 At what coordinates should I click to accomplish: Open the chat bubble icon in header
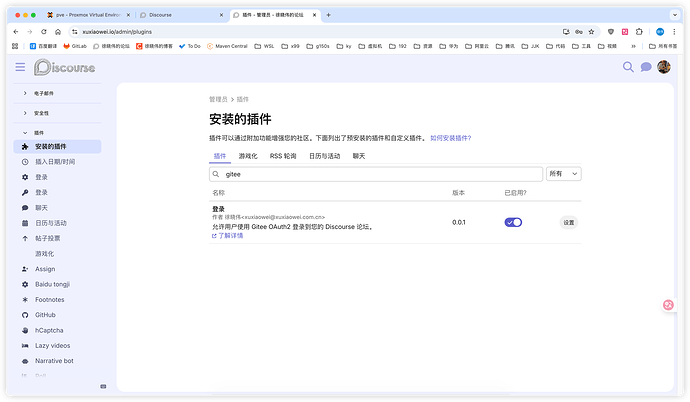[x=646, y=67]
